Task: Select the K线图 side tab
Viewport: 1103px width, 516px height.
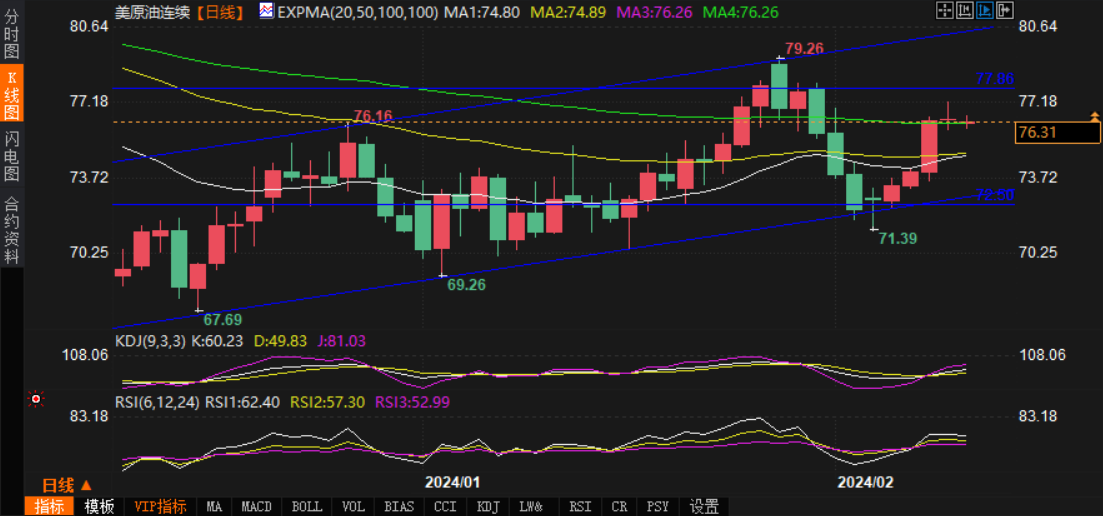Action: coord(12,97)
